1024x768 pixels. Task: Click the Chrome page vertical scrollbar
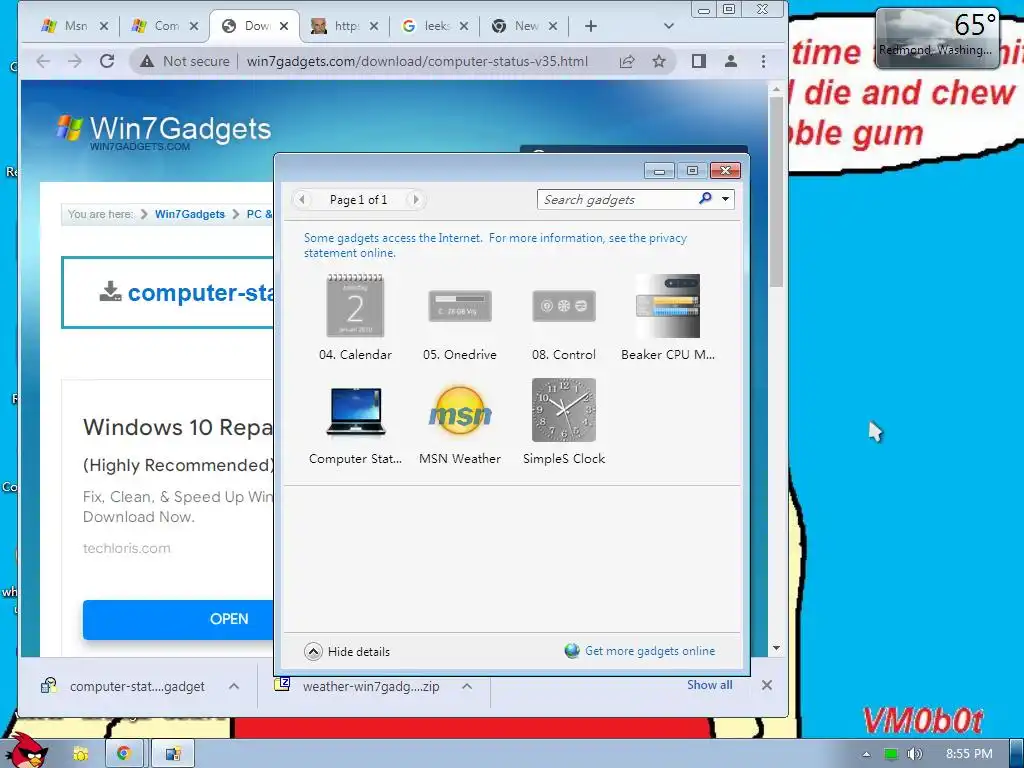click(x=776, y=193)
